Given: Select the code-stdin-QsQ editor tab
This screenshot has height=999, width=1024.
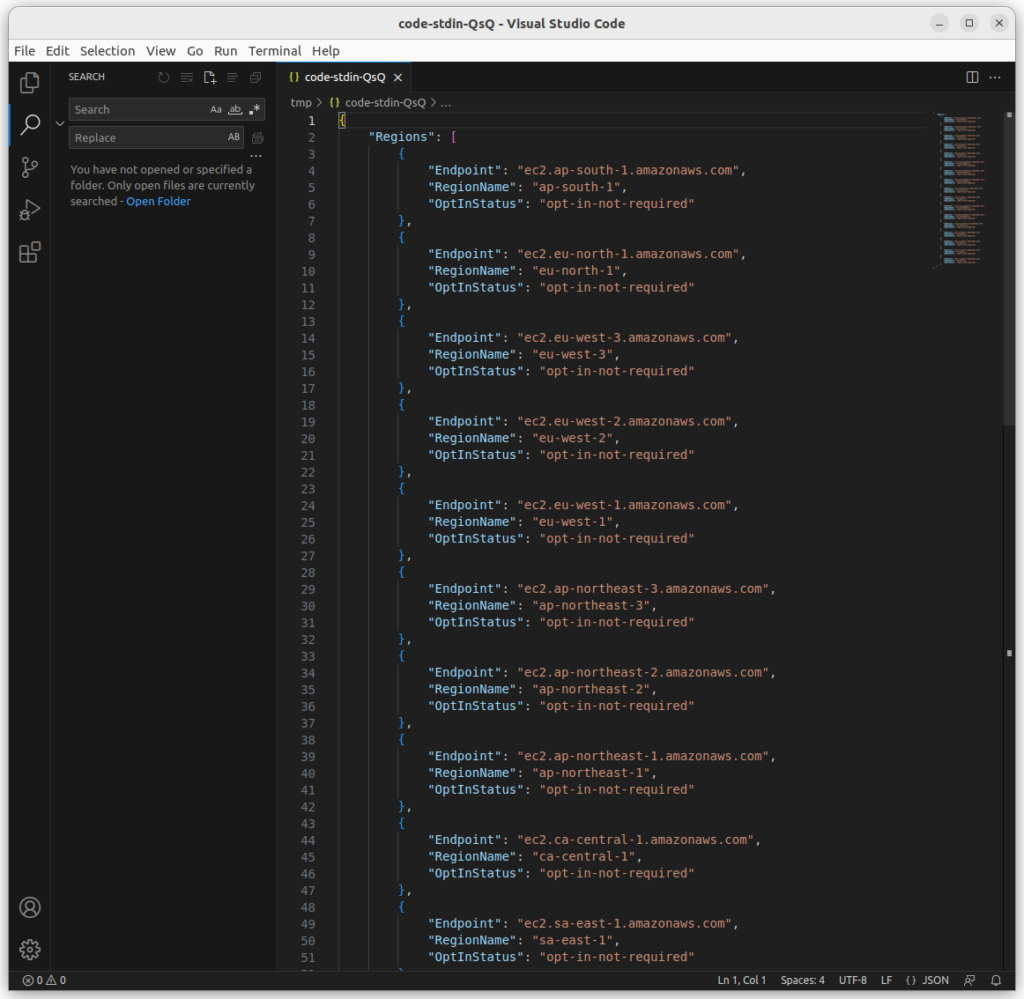Looking at the screenshot, I should click(340, 76).
